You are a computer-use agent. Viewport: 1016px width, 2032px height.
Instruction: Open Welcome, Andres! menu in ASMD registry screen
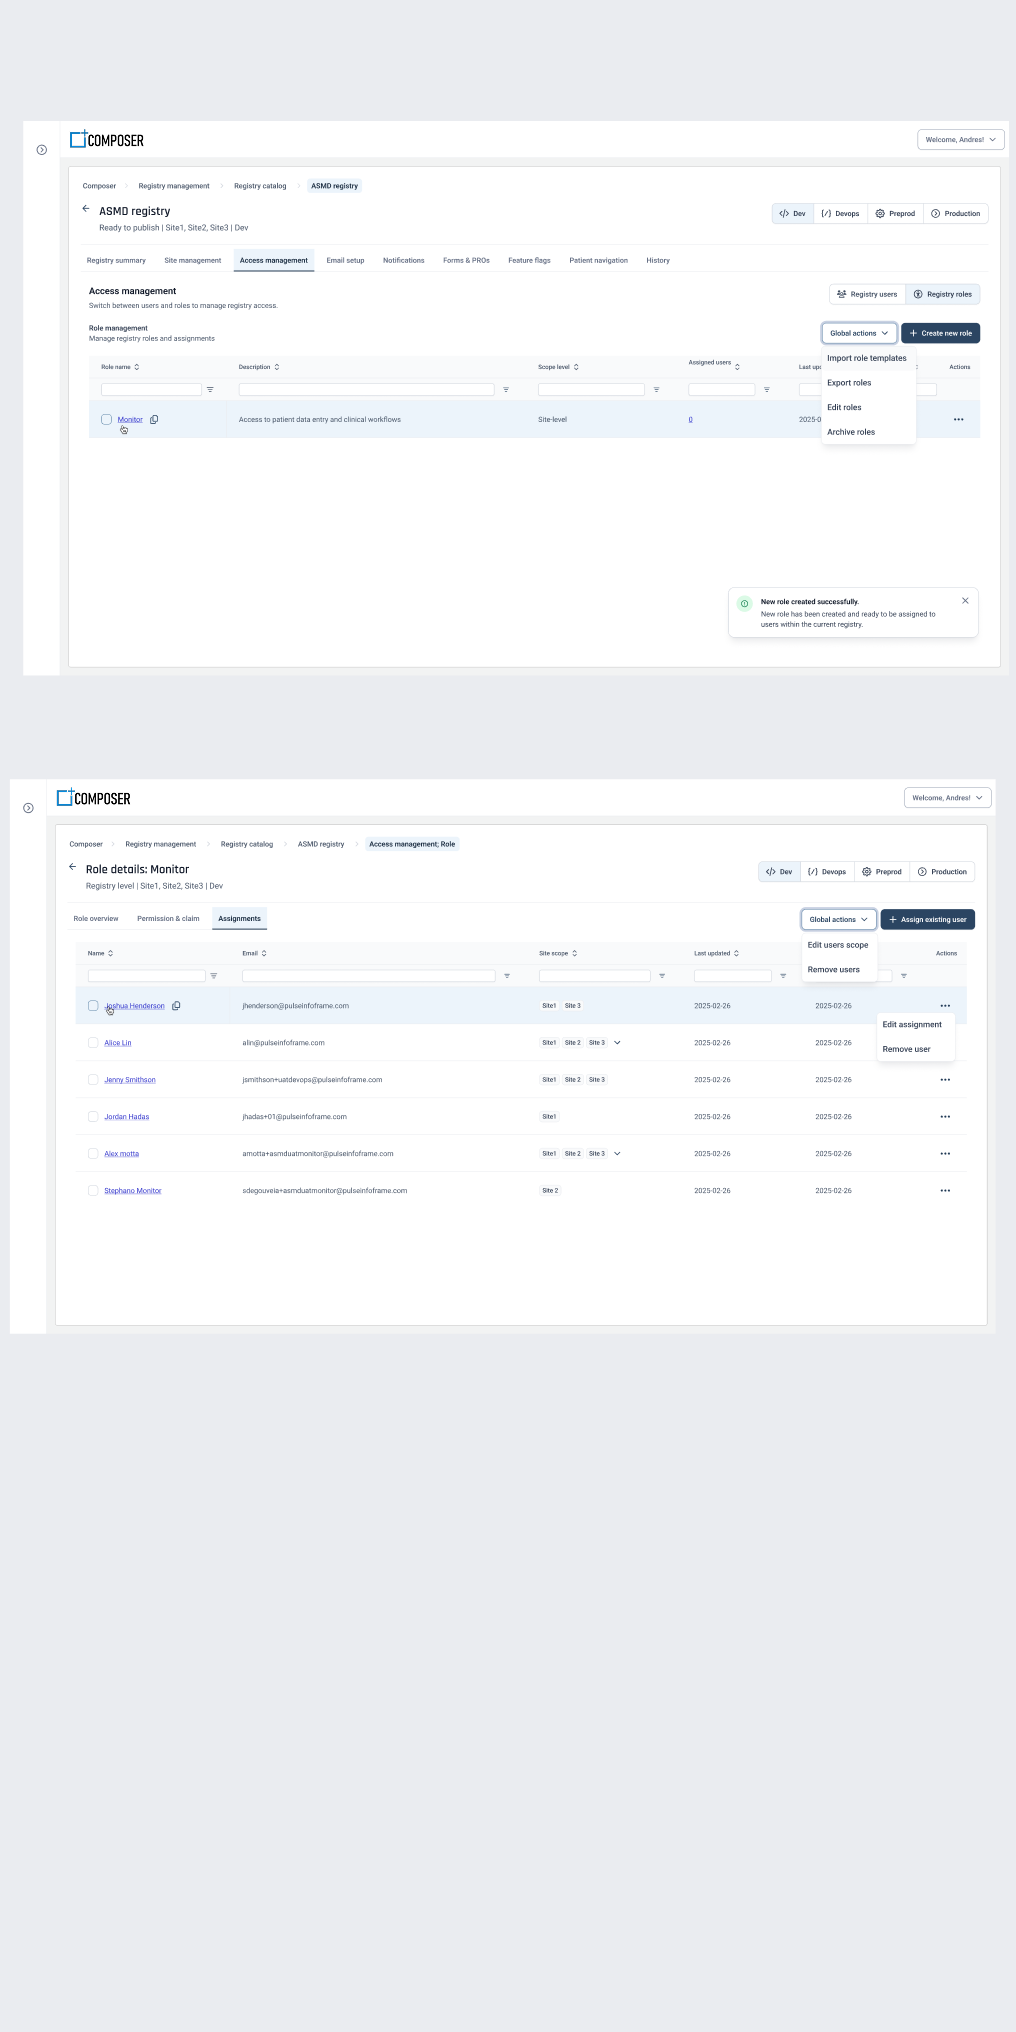pos(960,140)
